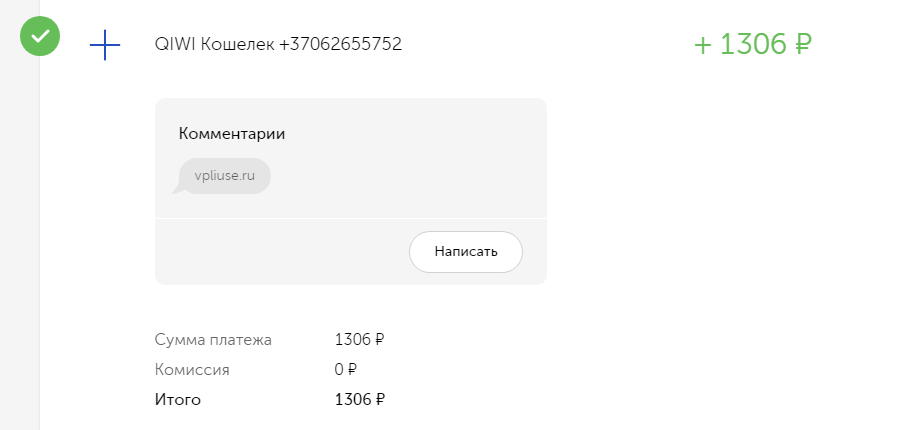Select the bold 1306 ₽ total value
Screen dimensions: 904x430
pyautogui.click(x=360, y=399)
